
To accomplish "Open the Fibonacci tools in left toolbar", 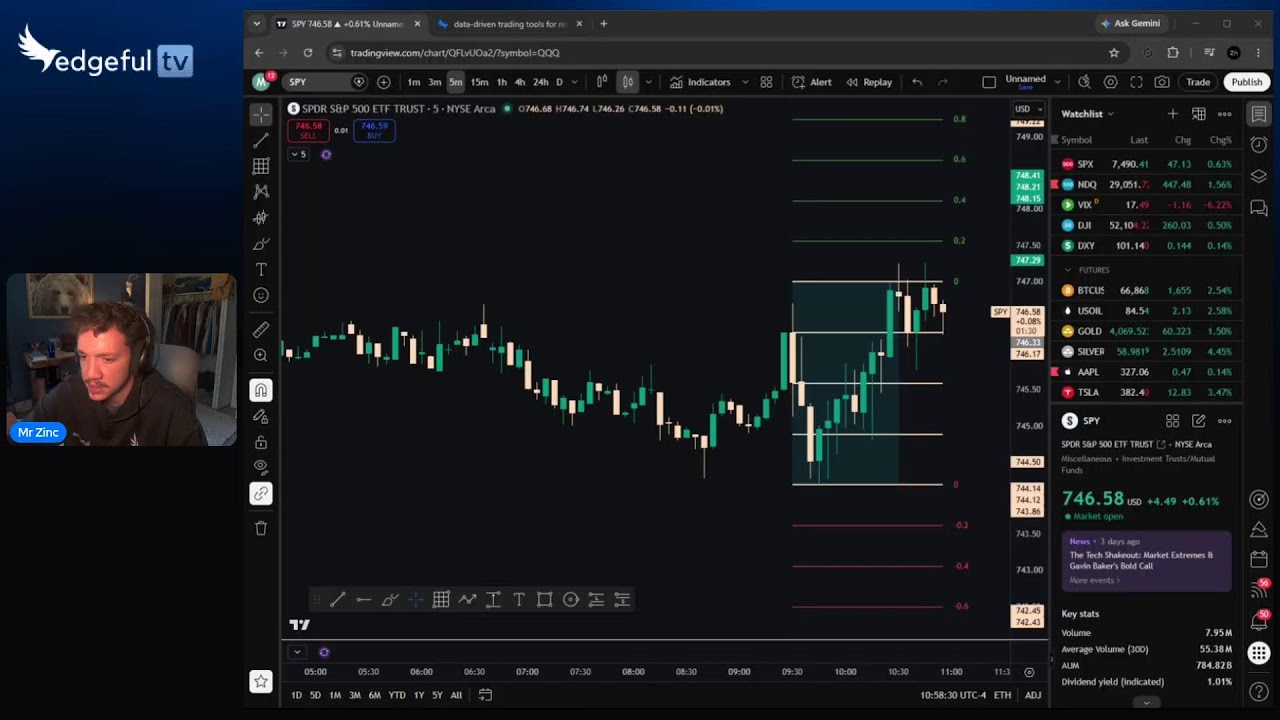I will click(x=261, y=167).
